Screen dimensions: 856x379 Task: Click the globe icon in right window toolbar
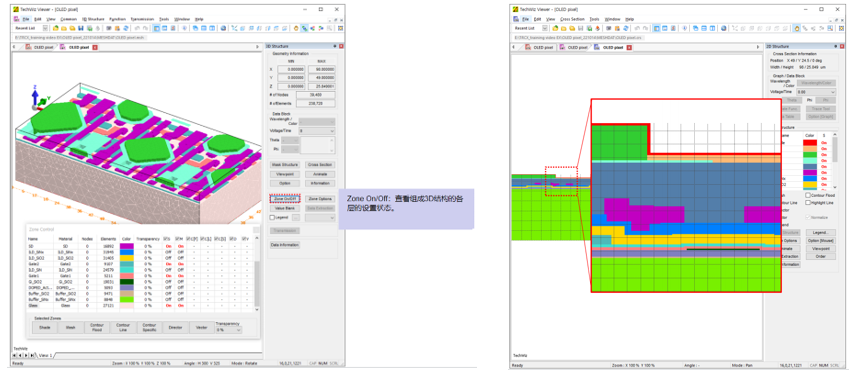click(723, 28)
